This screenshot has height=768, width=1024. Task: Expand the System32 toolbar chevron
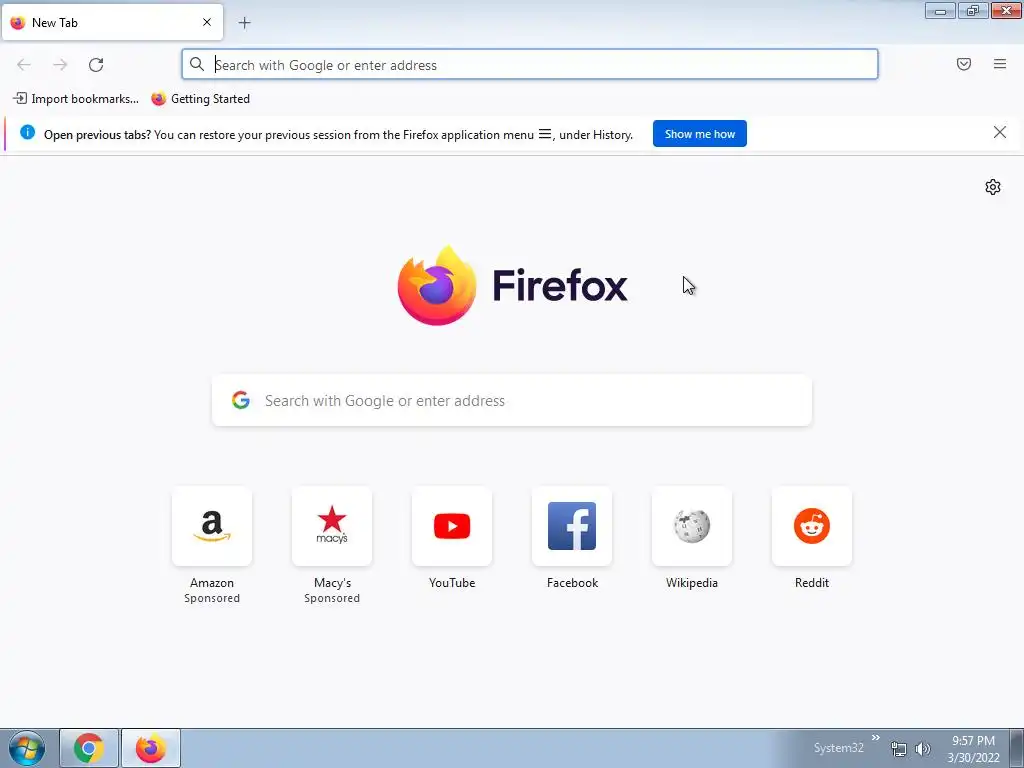coord(876,738)
